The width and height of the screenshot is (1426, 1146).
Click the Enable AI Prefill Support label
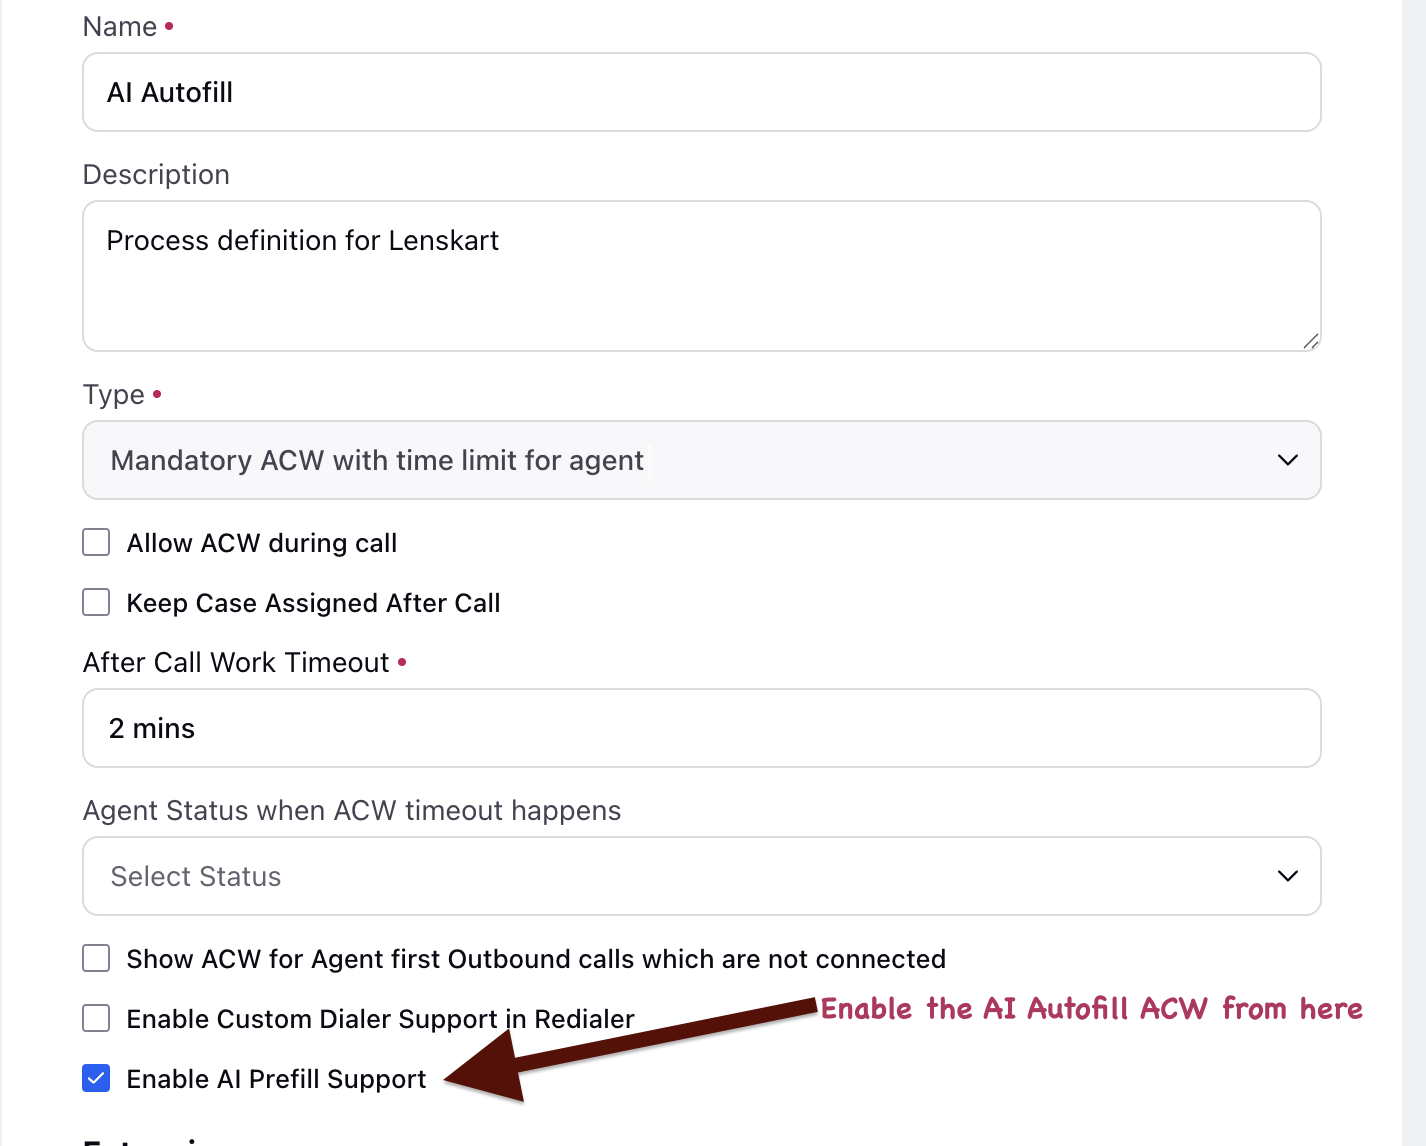(276, 1079)
